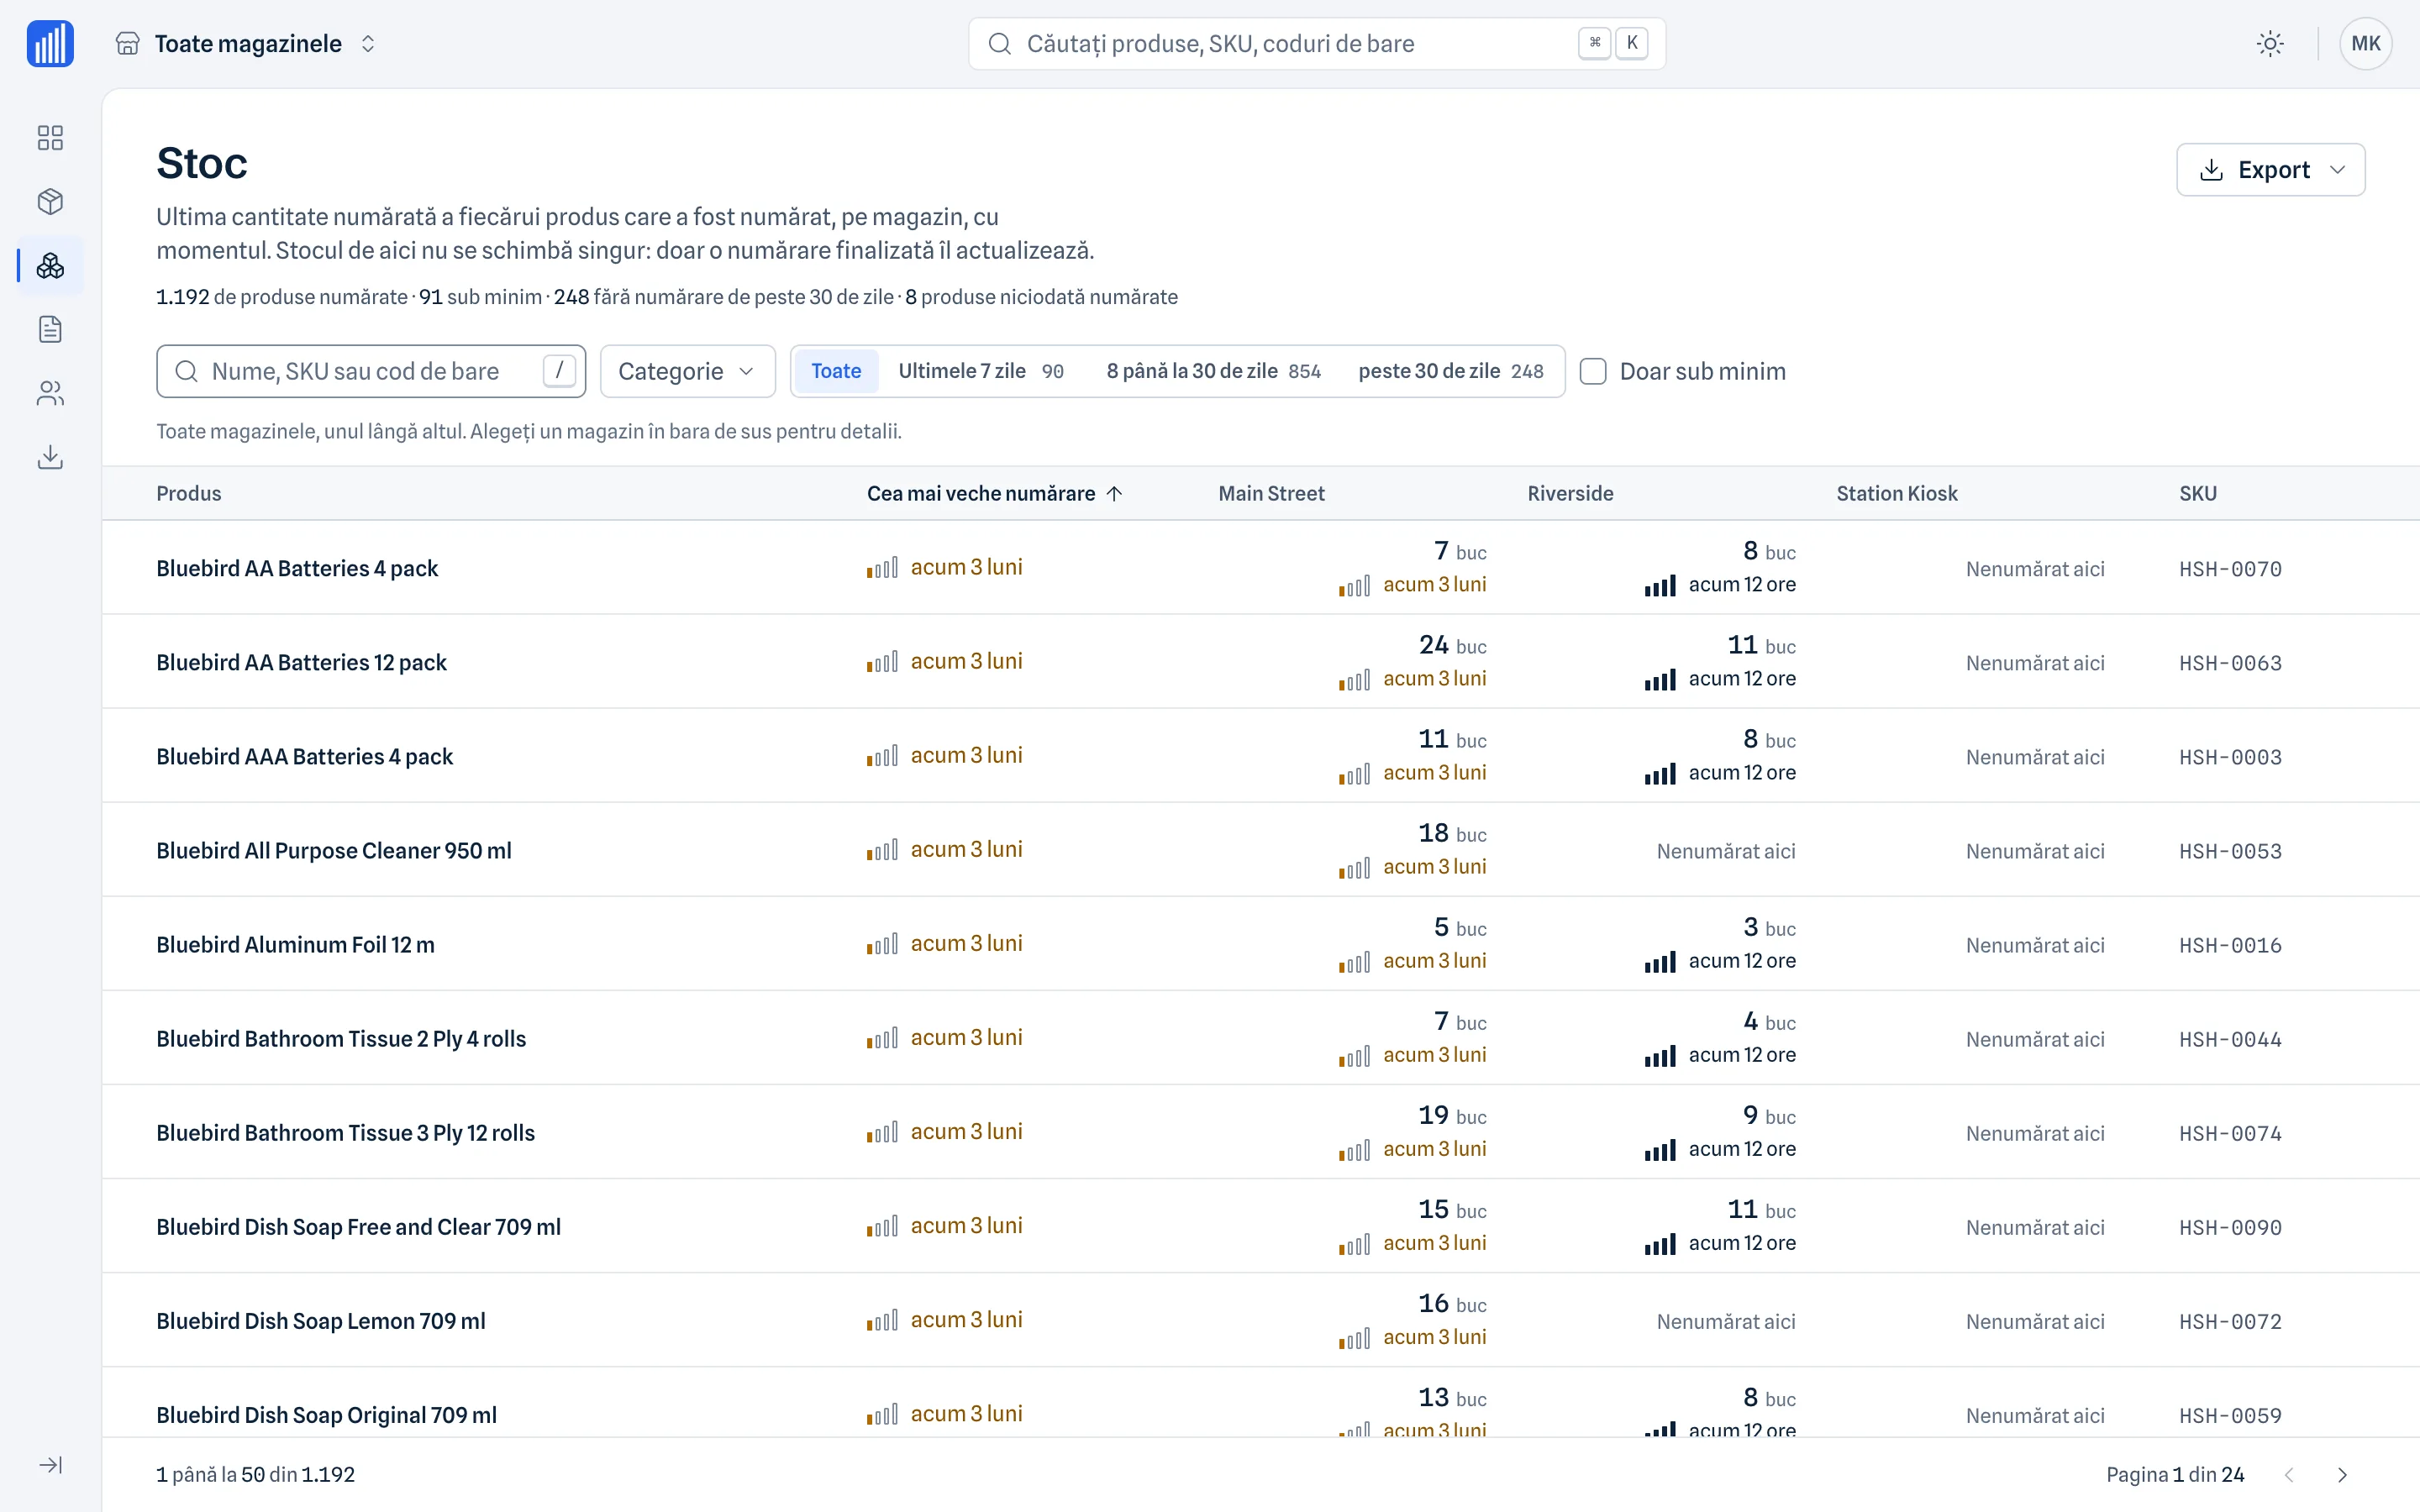Select the Toate filter tab
The image size is (2420, 1512).
[x=836, y=371]
